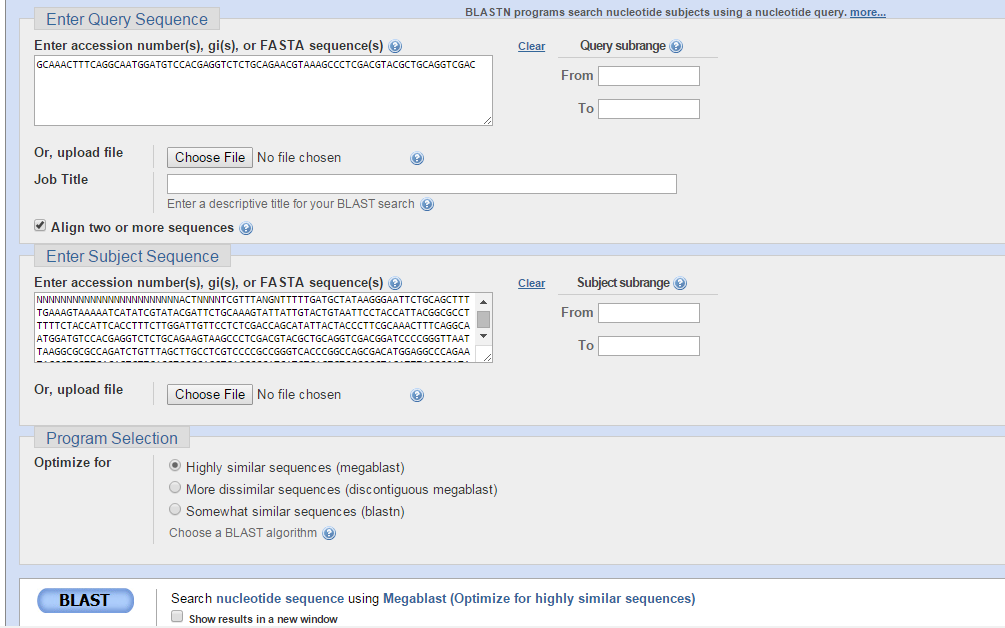Image resolution: width=1005 pixels, height=628 pixels.
Task: Click help icon next to query file upload
Action: (417, 158)
